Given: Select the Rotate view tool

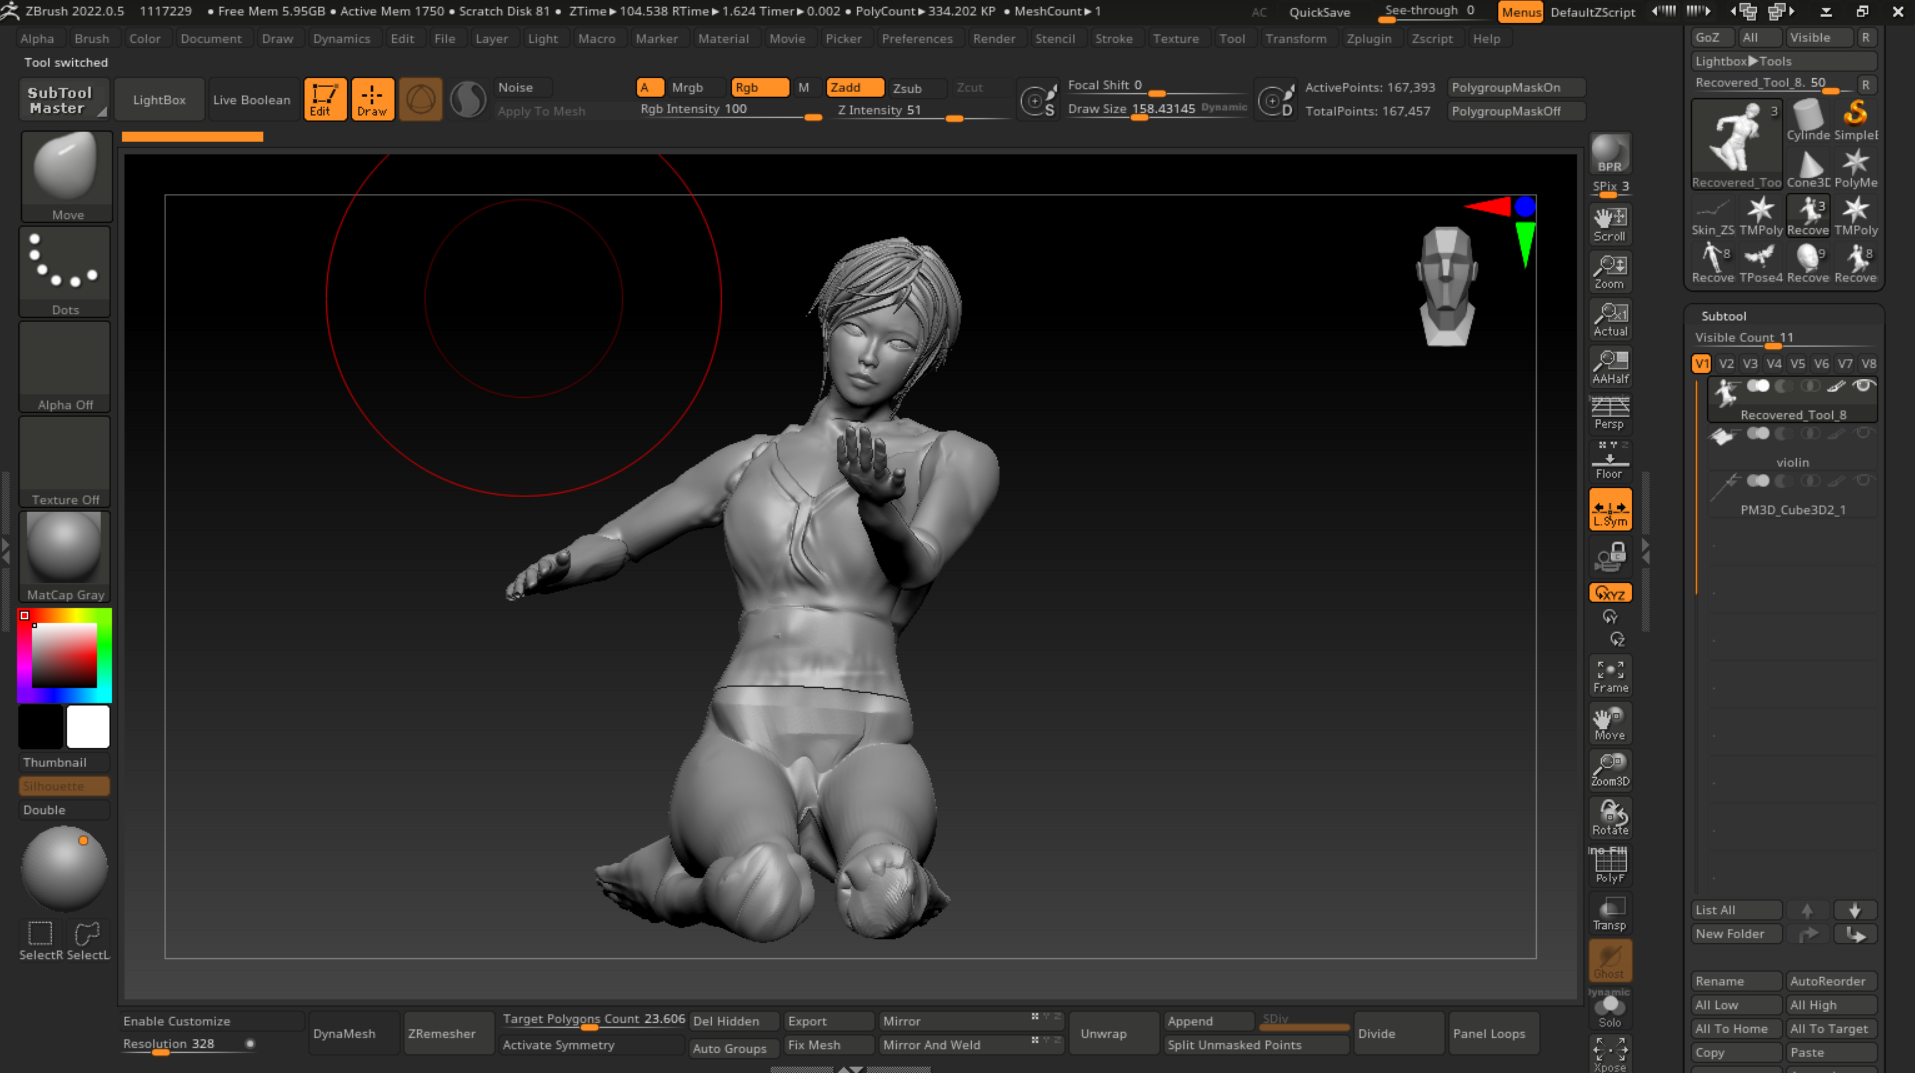Looking at the screenshot, I should pyautogui.click(x=1609, y=817).
